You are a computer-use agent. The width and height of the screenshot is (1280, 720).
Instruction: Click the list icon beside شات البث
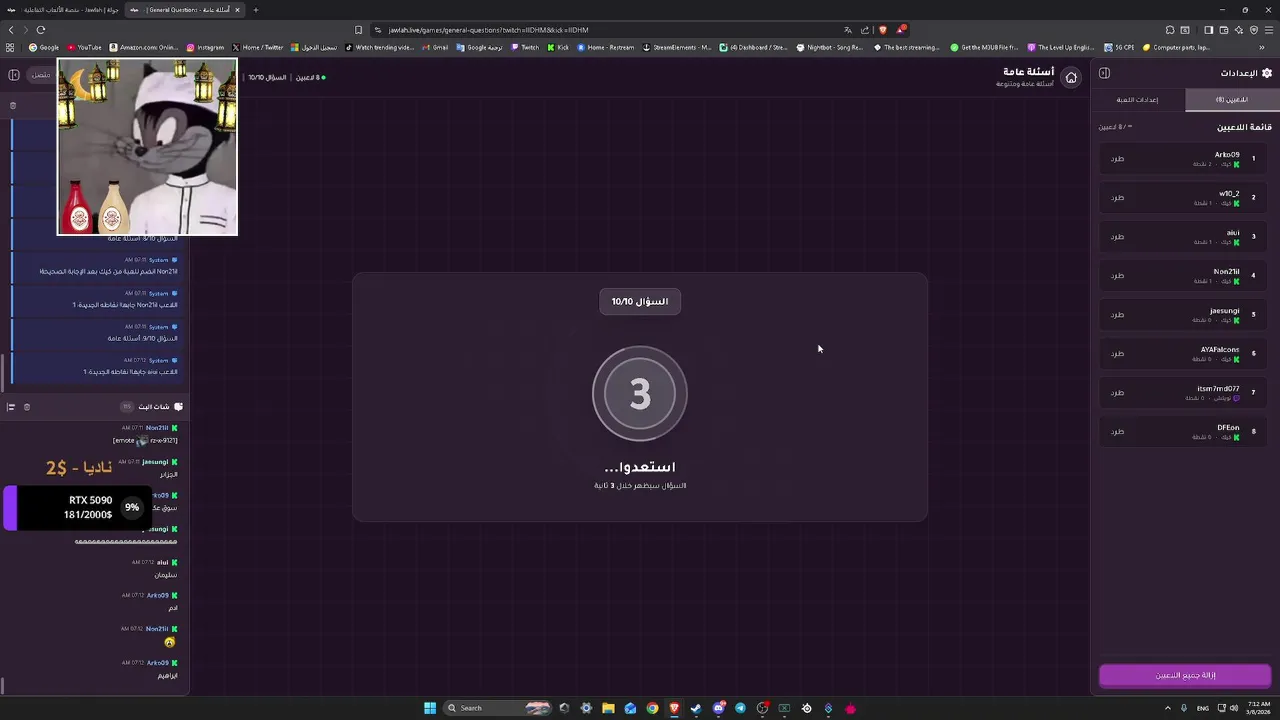click(x=11, y=407)
